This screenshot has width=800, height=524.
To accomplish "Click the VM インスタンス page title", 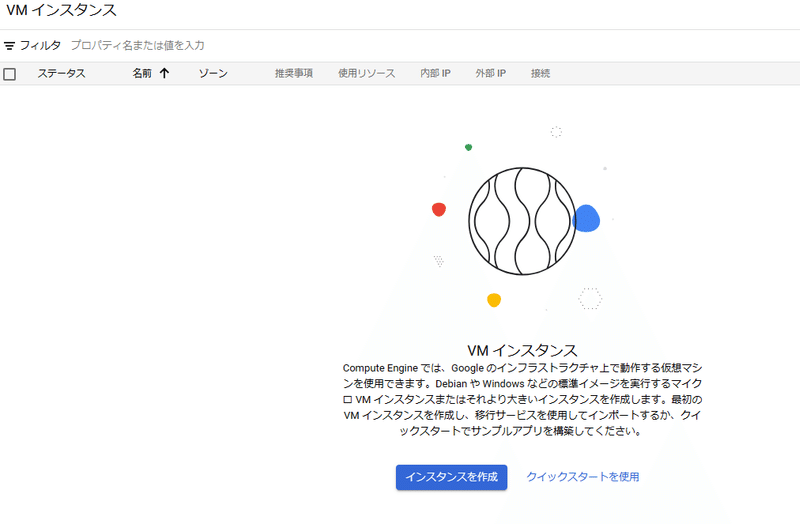I will click(x=61, y=10).
